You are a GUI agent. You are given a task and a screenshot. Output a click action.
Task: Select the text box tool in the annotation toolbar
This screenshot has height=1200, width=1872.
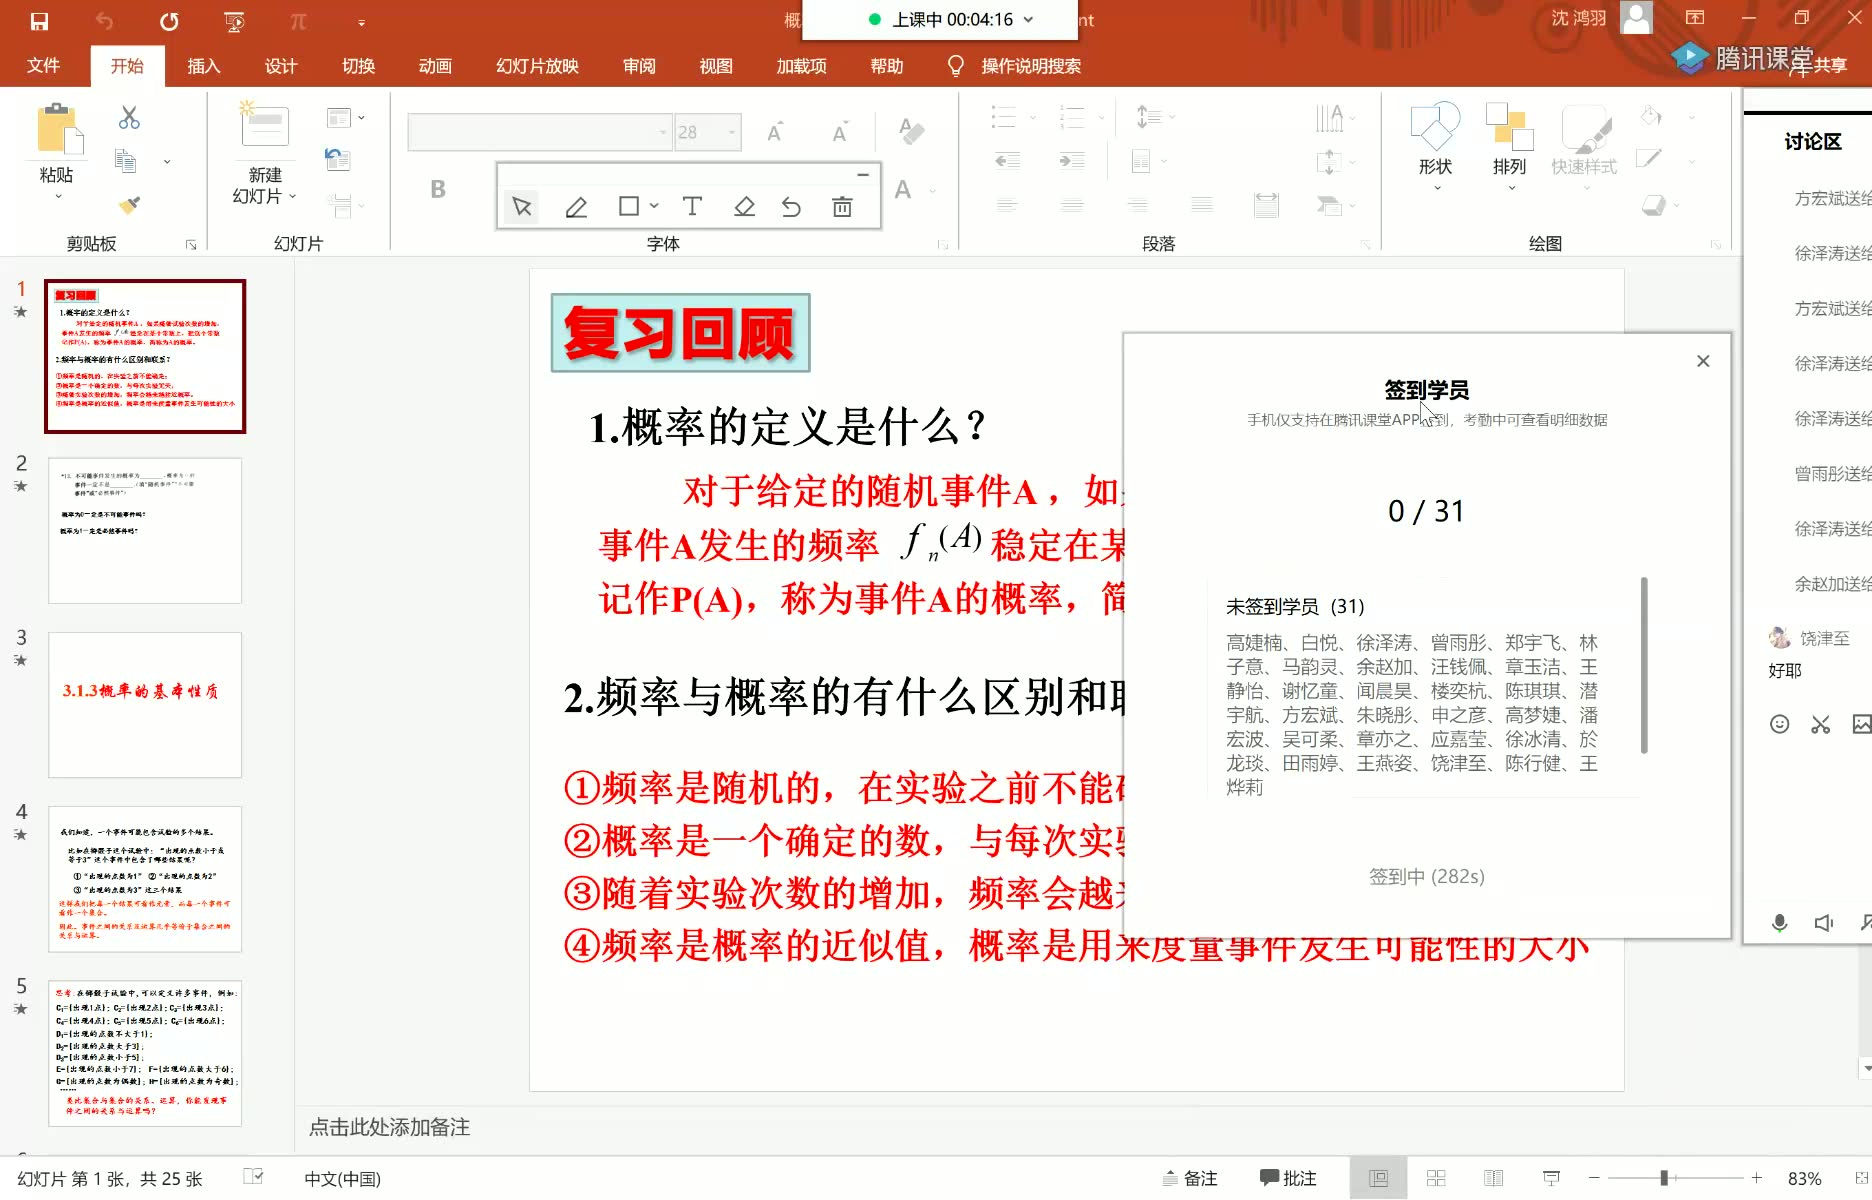tap(691, 206)
